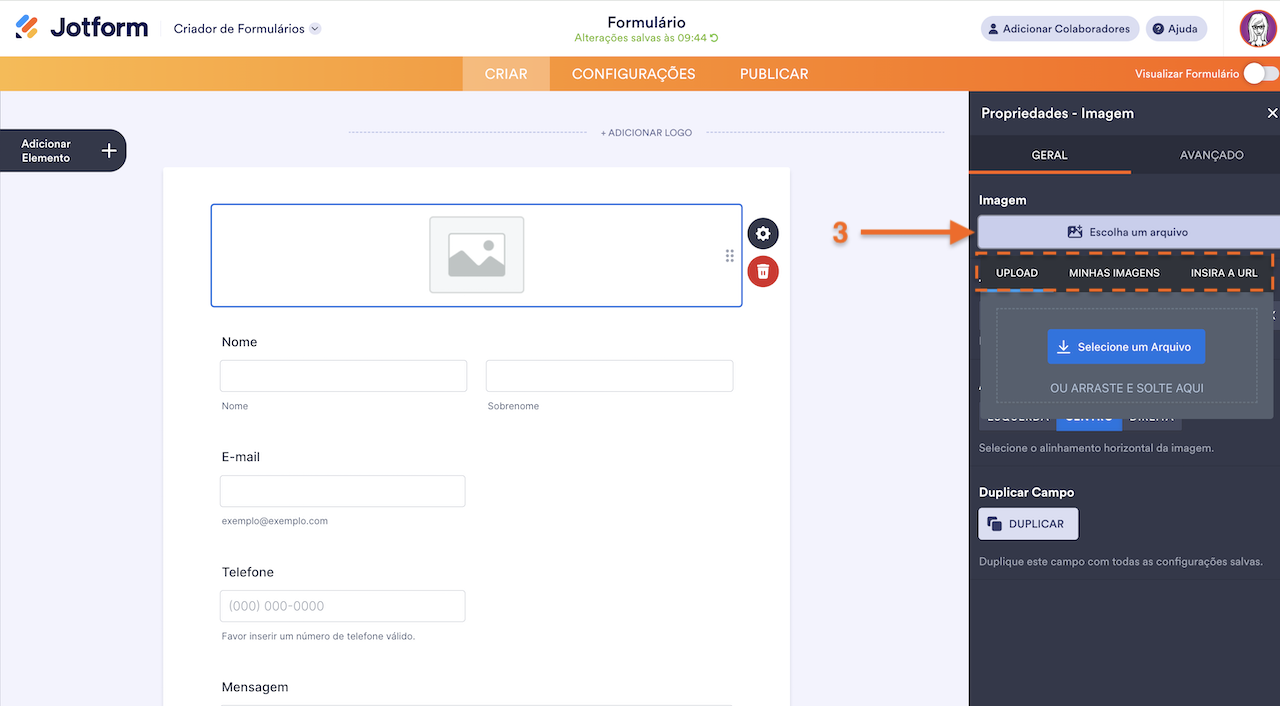1280x706 pixels.
Task: Open AVANÇADO properties tab
Action: [1211, 155]
